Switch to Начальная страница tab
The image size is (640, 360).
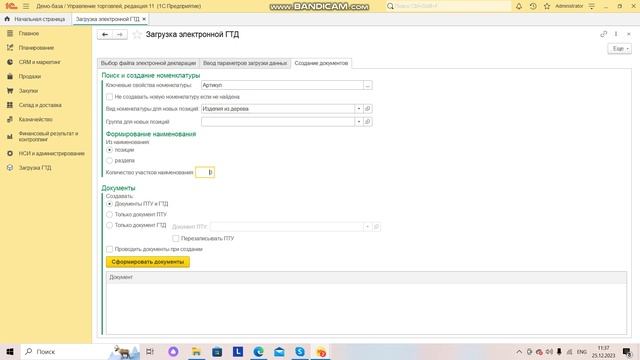click(x=36, y=19)
